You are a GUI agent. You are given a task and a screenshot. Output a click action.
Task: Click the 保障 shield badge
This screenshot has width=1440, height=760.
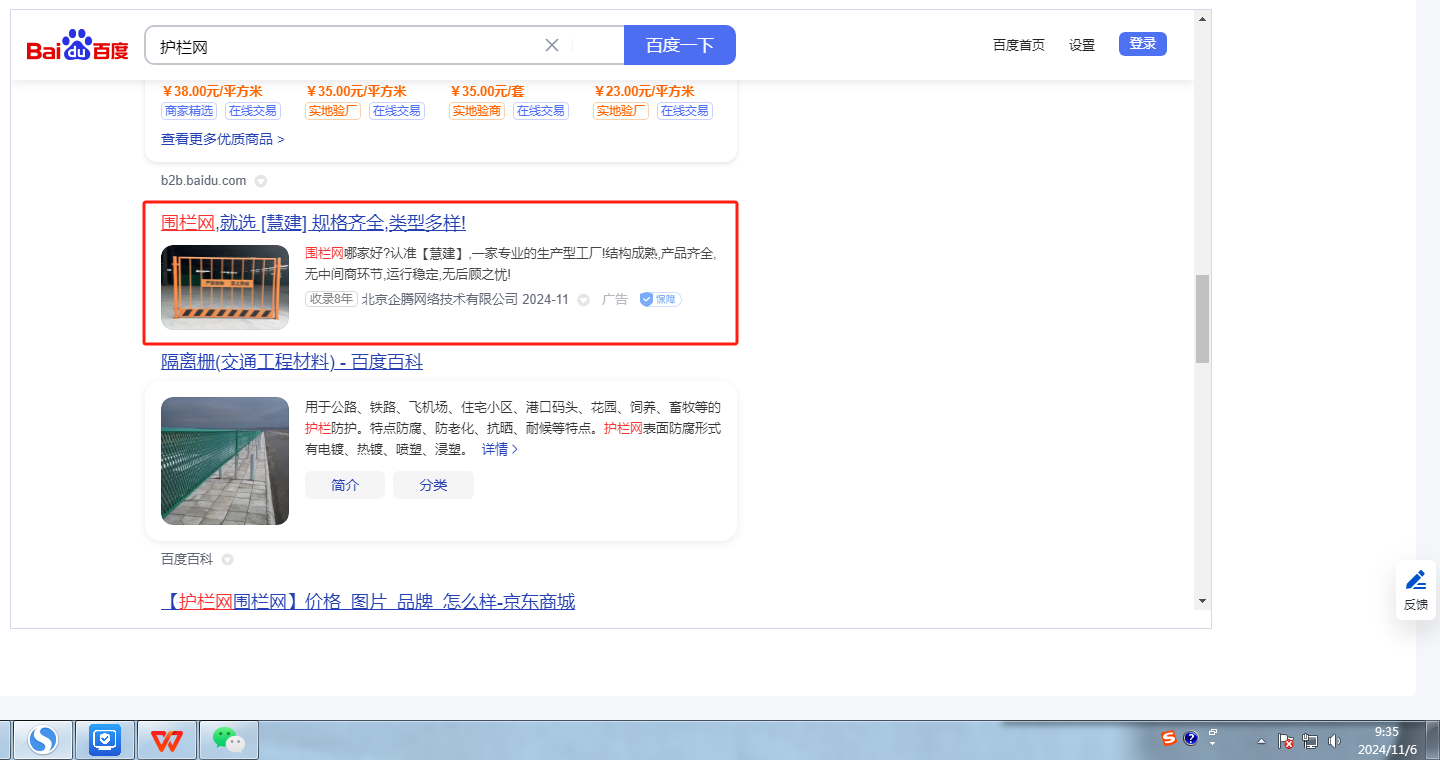coord(660,299)
